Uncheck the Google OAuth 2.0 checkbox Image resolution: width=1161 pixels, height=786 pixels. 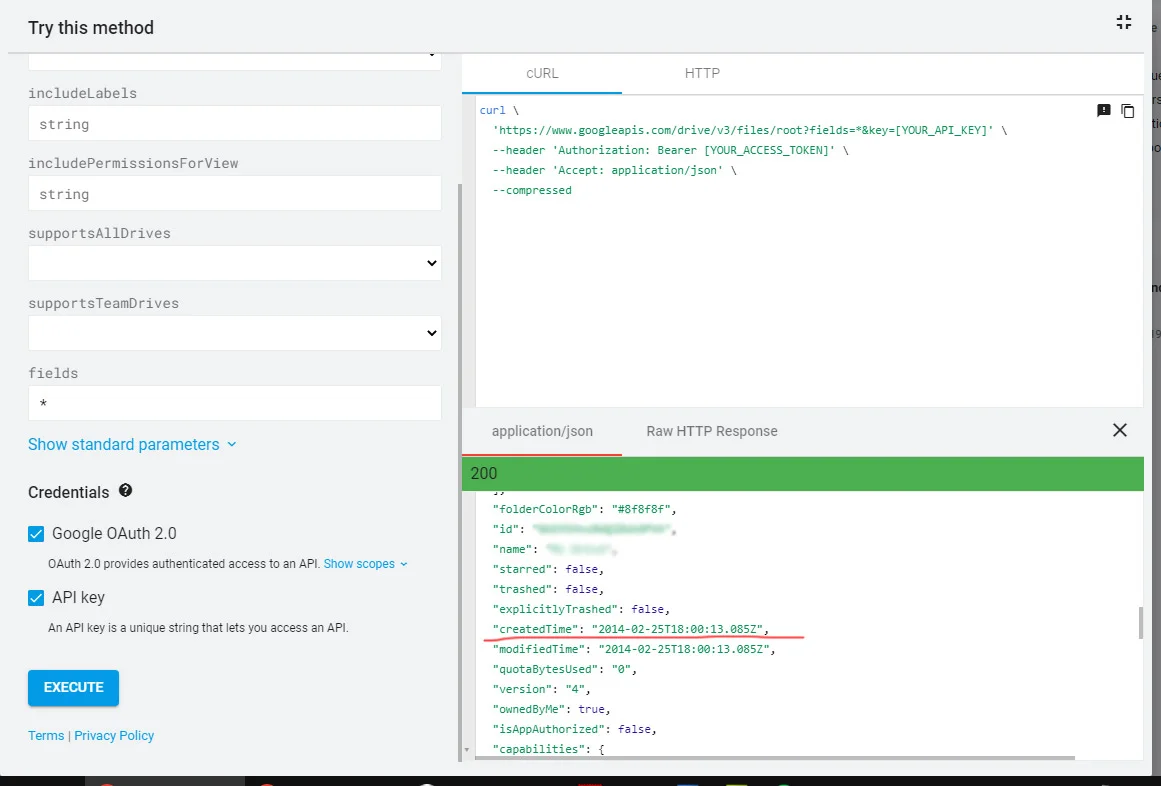pos(37,534)
